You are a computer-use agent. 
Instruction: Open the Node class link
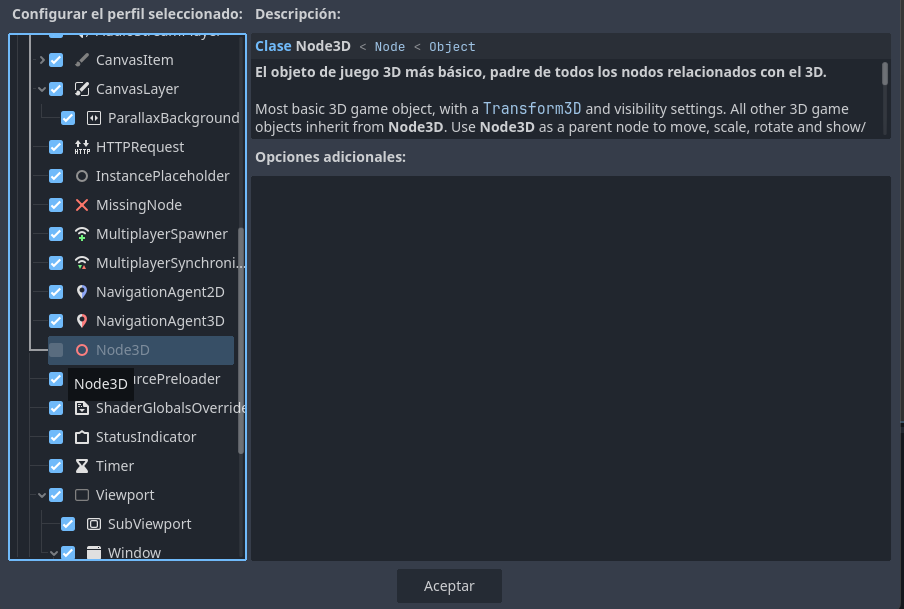390,47
